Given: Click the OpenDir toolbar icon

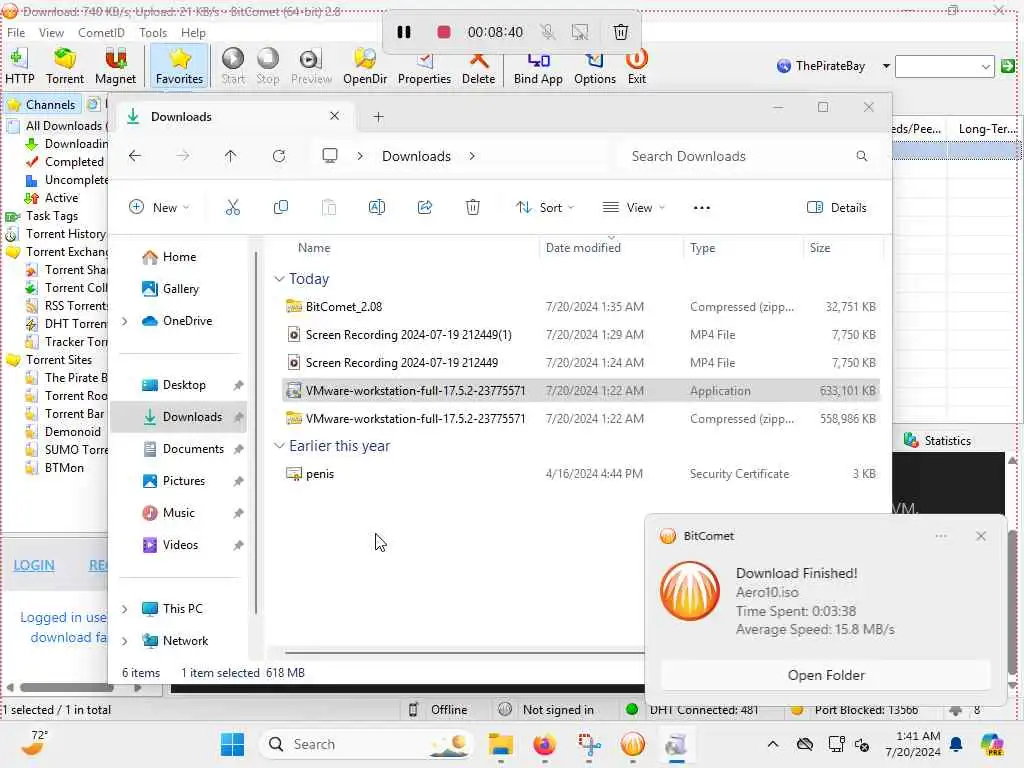Looking at the screenshot, I should 365,67.
